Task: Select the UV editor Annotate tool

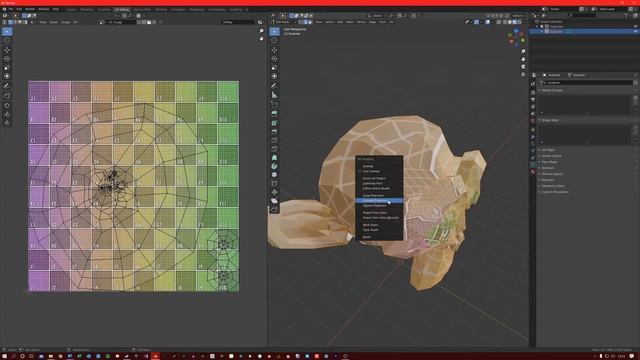Action: tap(7, 86)
